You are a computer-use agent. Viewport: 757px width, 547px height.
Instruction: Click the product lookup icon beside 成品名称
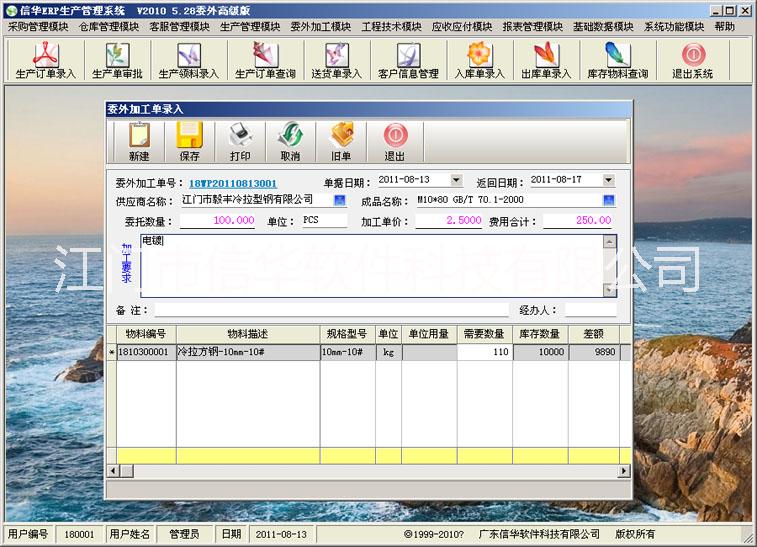pyautogui.click(x=609, y=200)
